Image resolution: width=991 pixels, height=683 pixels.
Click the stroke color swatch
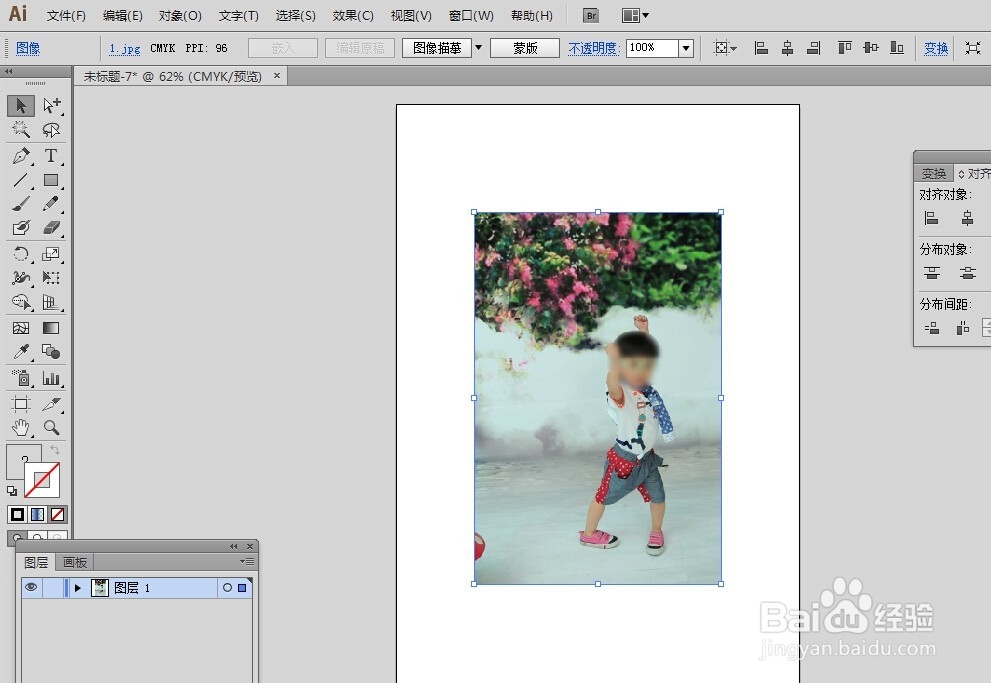click(42, 480)
